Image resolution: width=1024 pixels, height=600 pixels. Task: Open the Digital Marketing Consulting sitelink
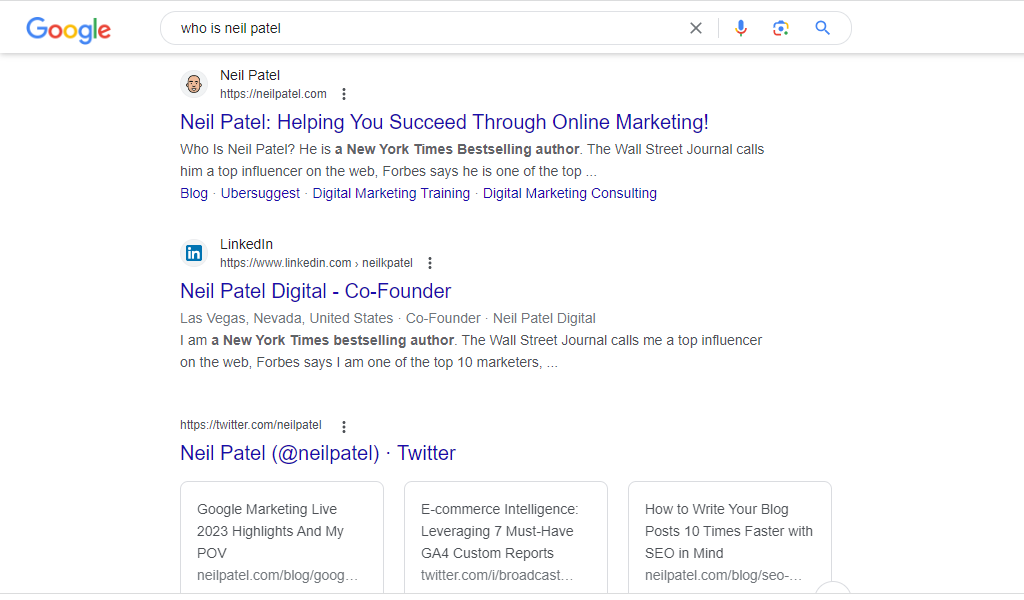tap(569, 193)
